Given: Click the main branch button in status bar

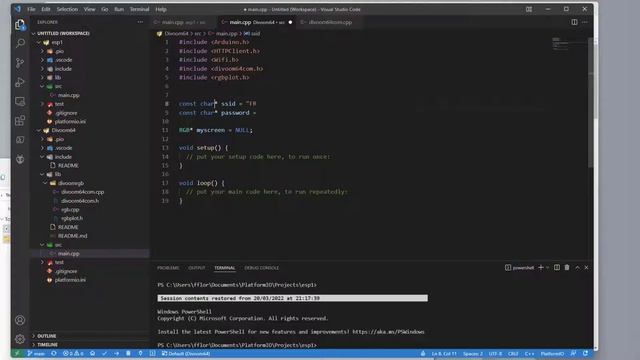Looking at the screenshot, I should click(36, 353).
